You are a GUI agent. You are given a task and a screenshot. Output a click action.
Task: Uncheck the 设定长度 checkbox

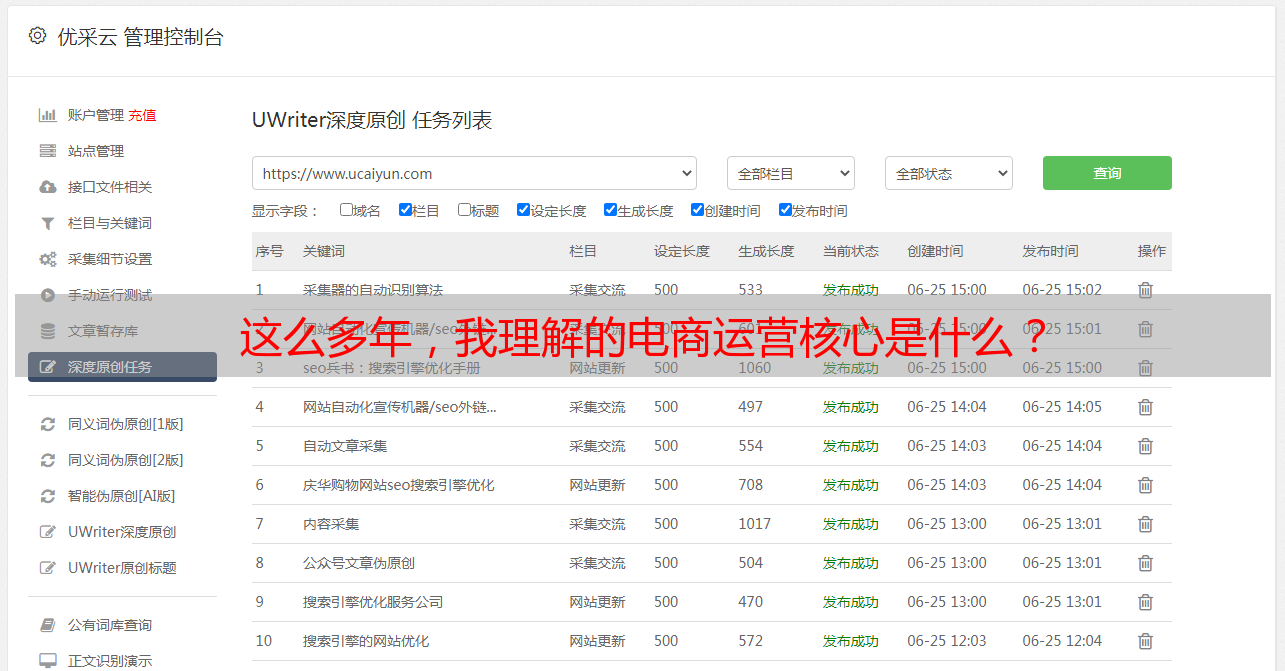pos(523,210)
